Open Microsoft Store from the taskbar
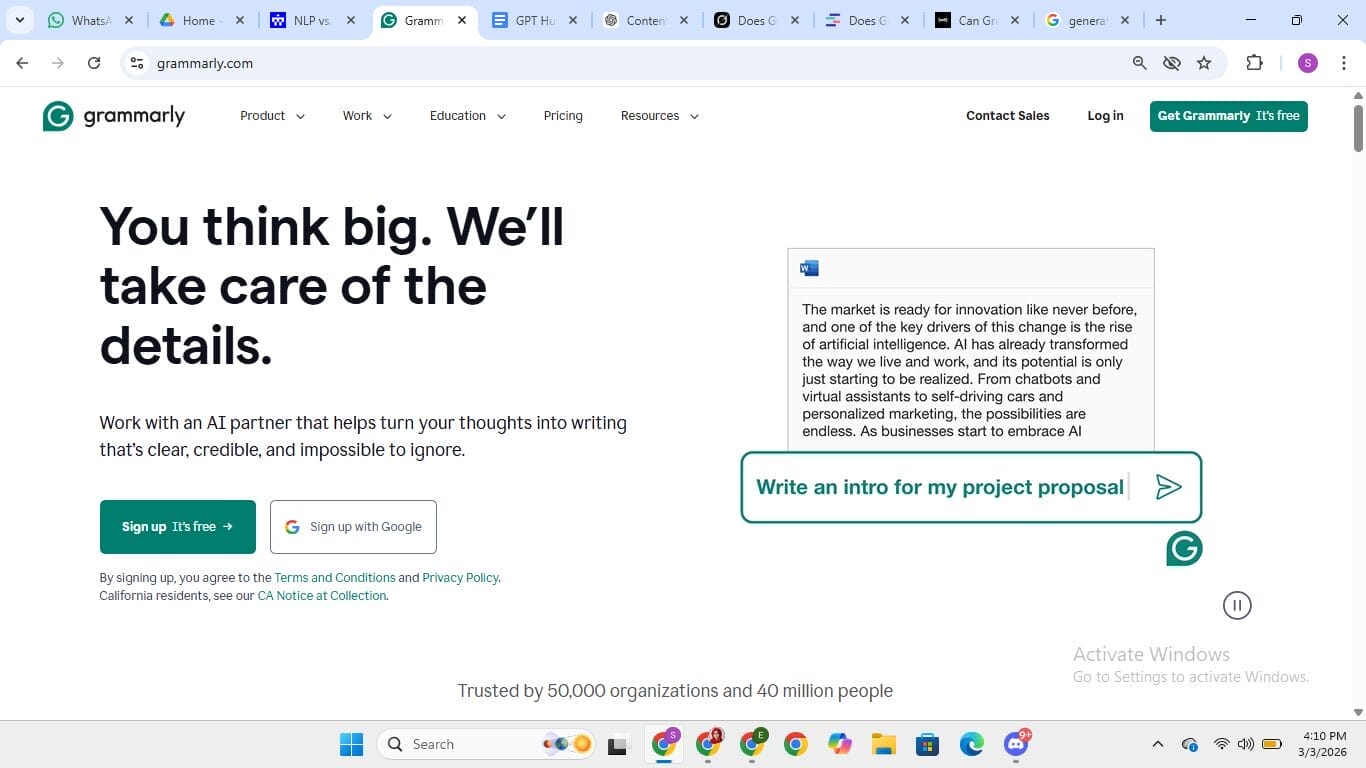This screenshot has width=1366, height=768. (928, 744)
